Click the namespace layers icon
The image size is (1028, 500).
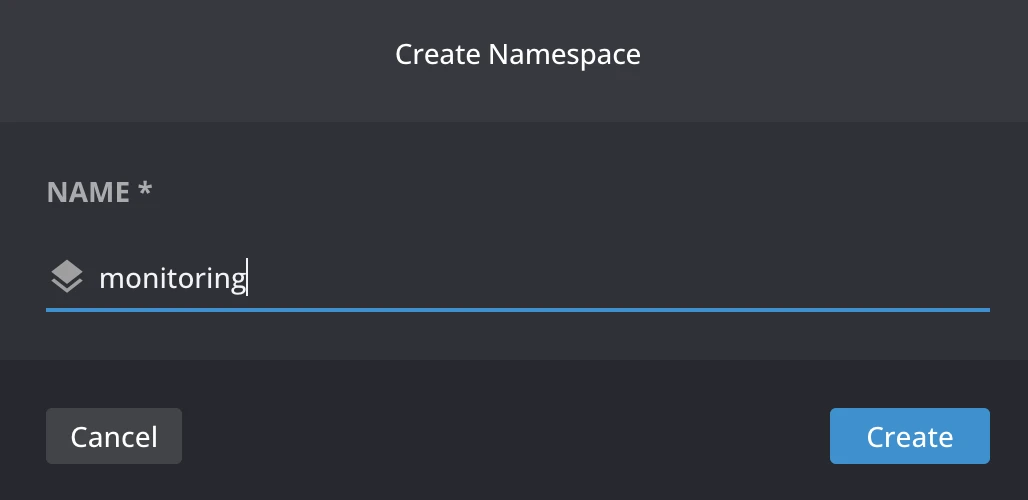pyautogui.click(x=66, y=276)
